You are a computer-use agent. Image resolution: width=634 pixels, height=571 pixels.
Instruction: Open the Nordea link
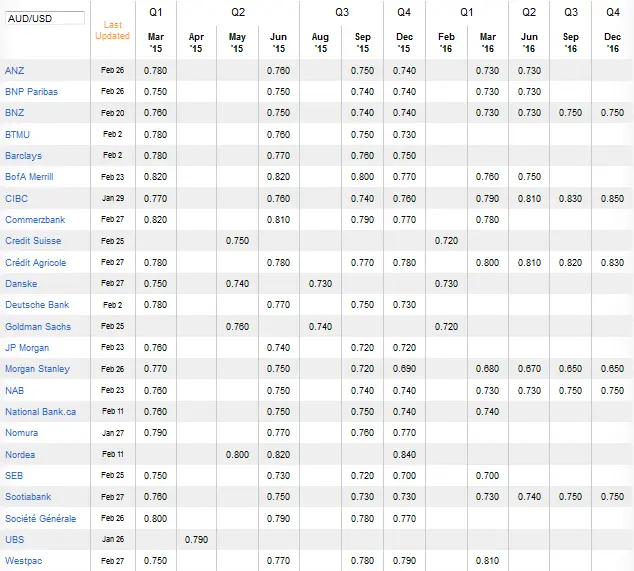pos(20,455)
